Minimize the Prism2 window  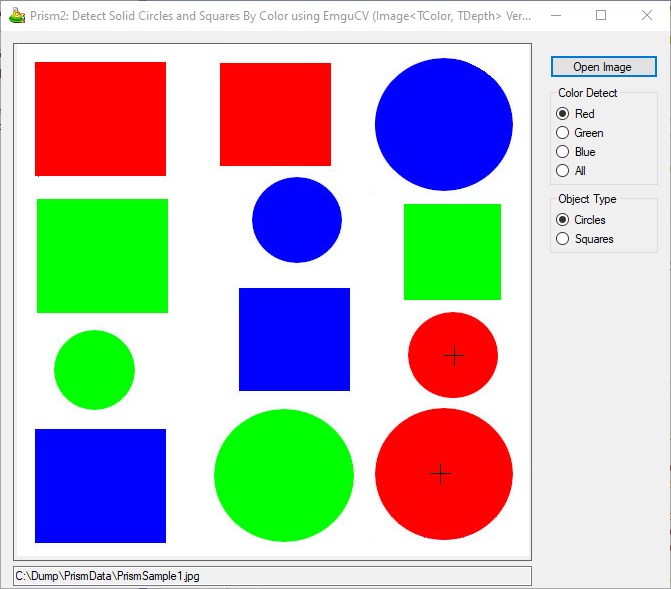[x=556, y=16]
